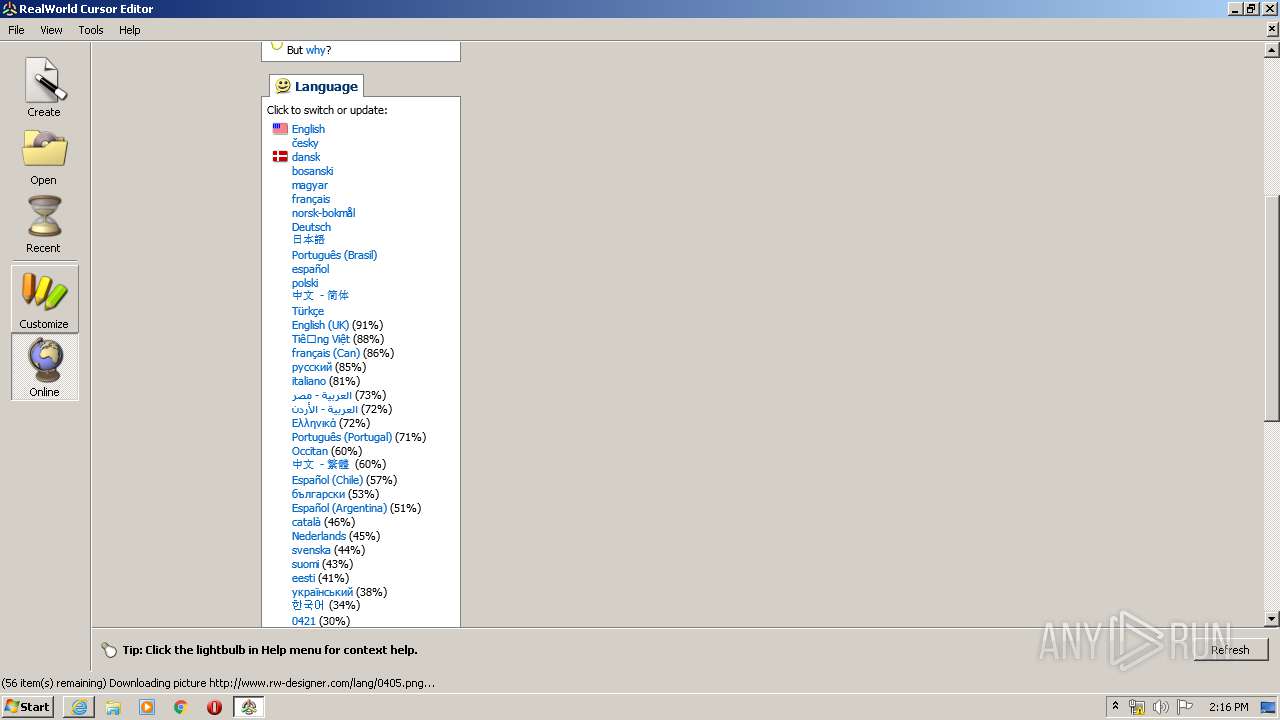Image resolution: width=1280 pixels, height=720 pixels.
Task: Switch language to English
Action: (308, 129)
